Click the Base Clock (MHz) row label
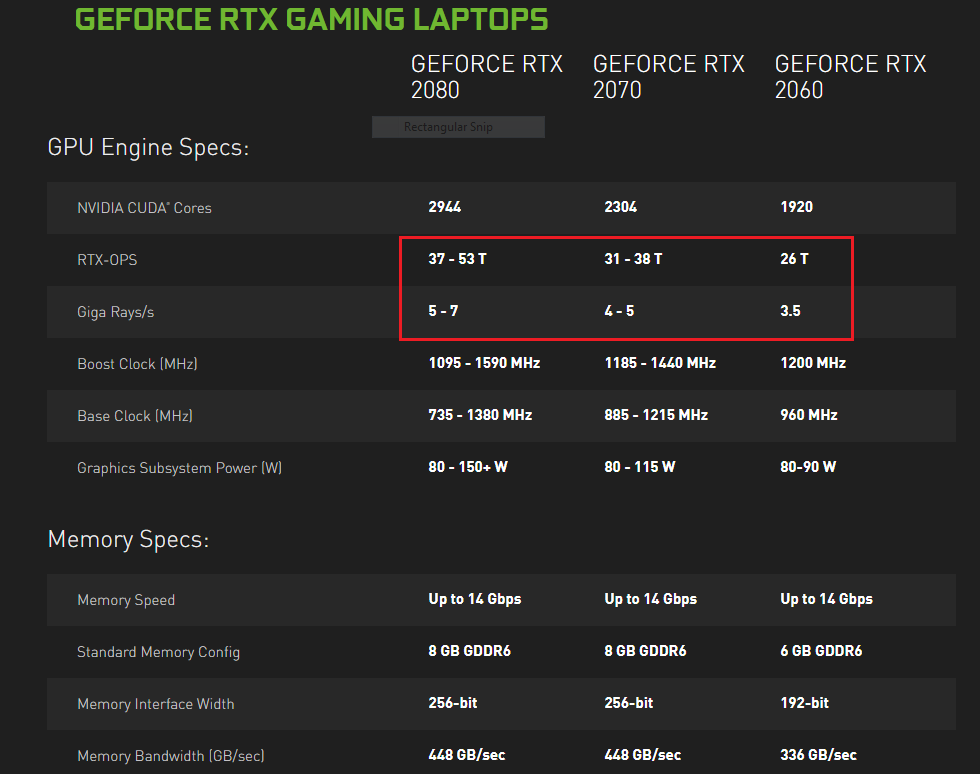The height and width of the screenshot is (774, 980). tap(135, 416)
